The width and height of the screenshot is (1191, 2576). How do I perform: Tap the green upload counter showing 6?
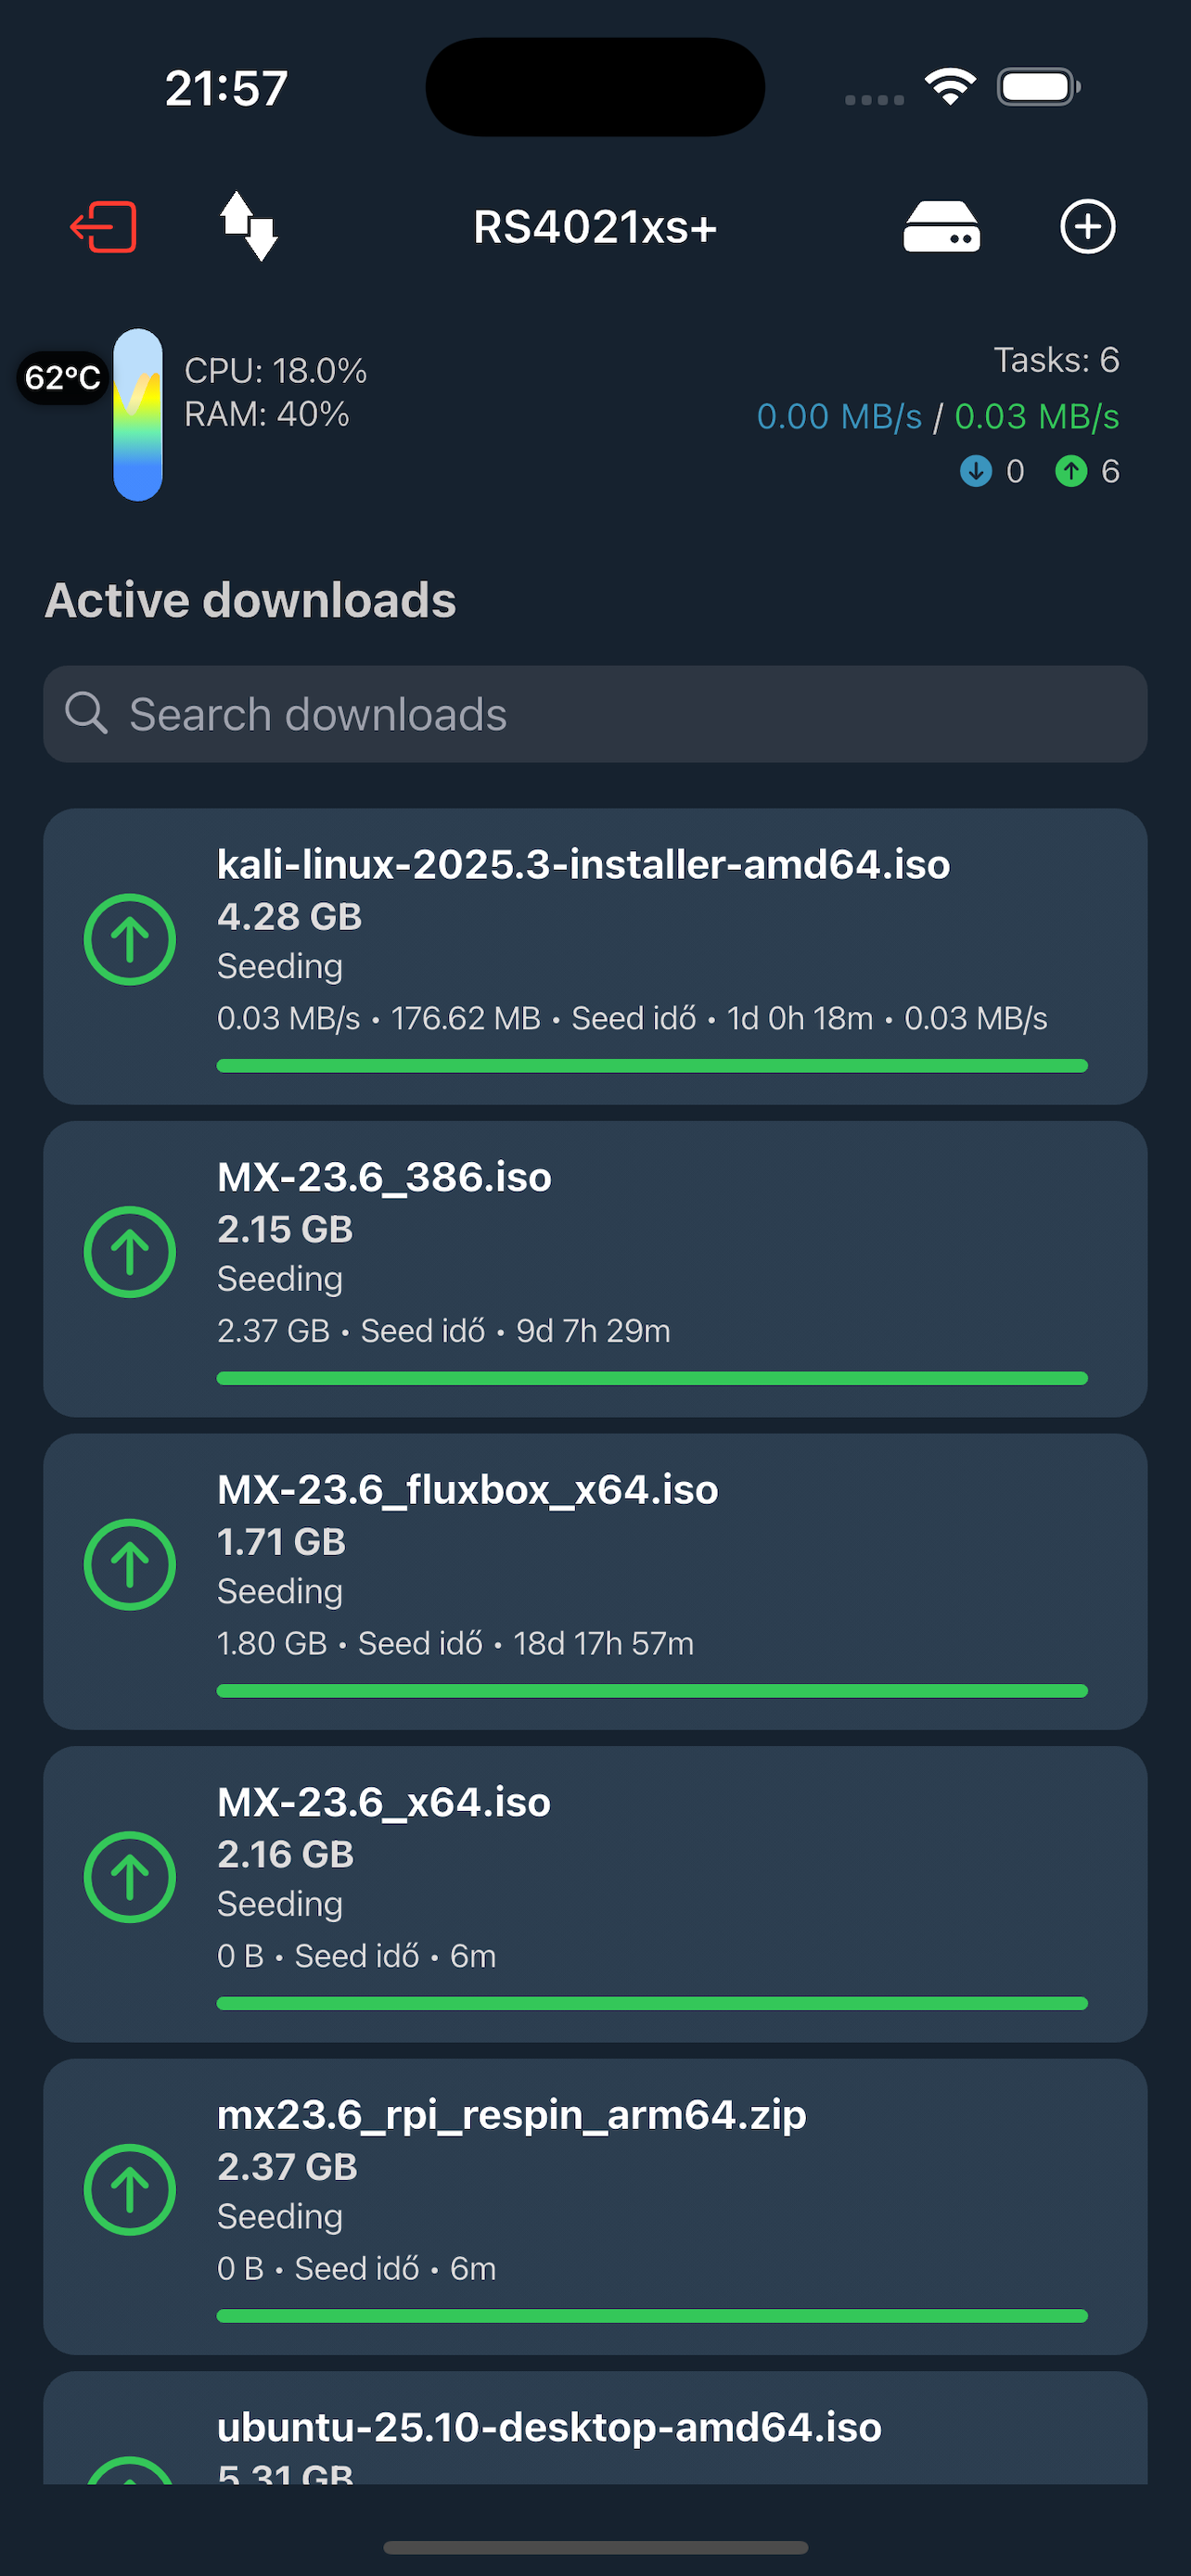1088,471
